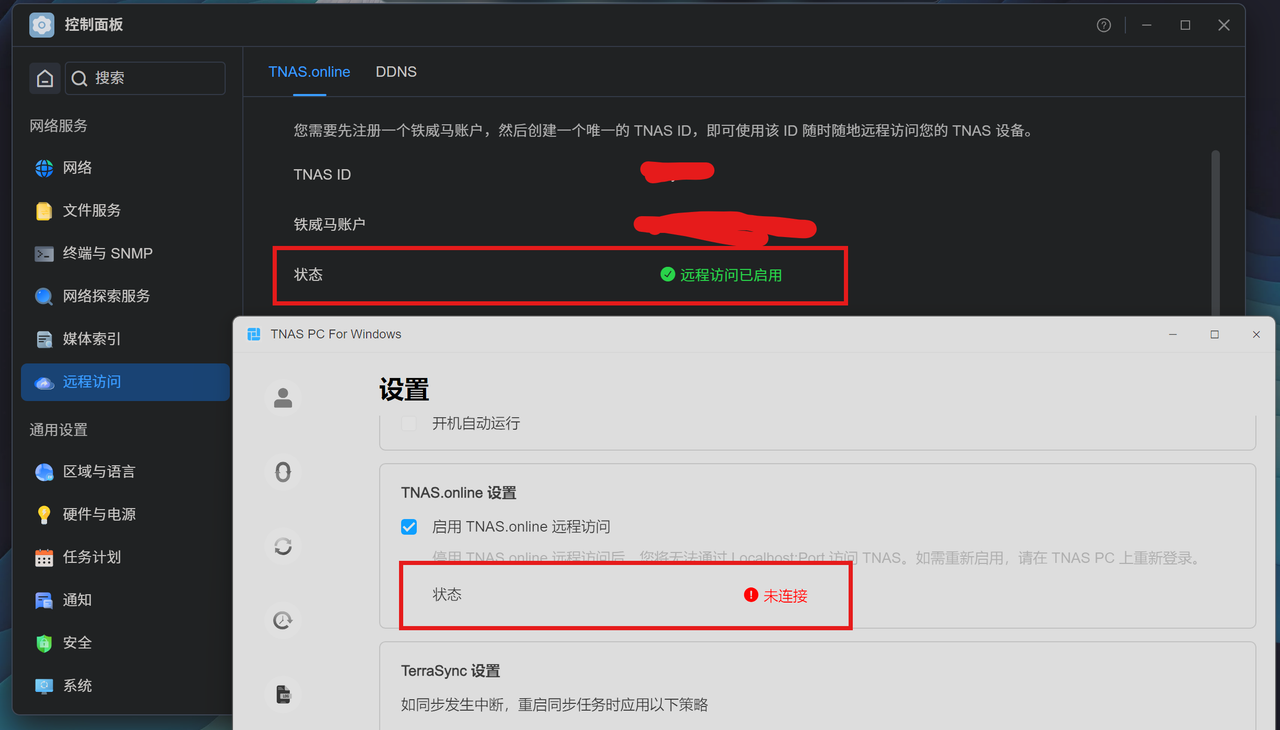
Task: Switch to the TNAS.online tab
Action: click(x=309, y=72)
